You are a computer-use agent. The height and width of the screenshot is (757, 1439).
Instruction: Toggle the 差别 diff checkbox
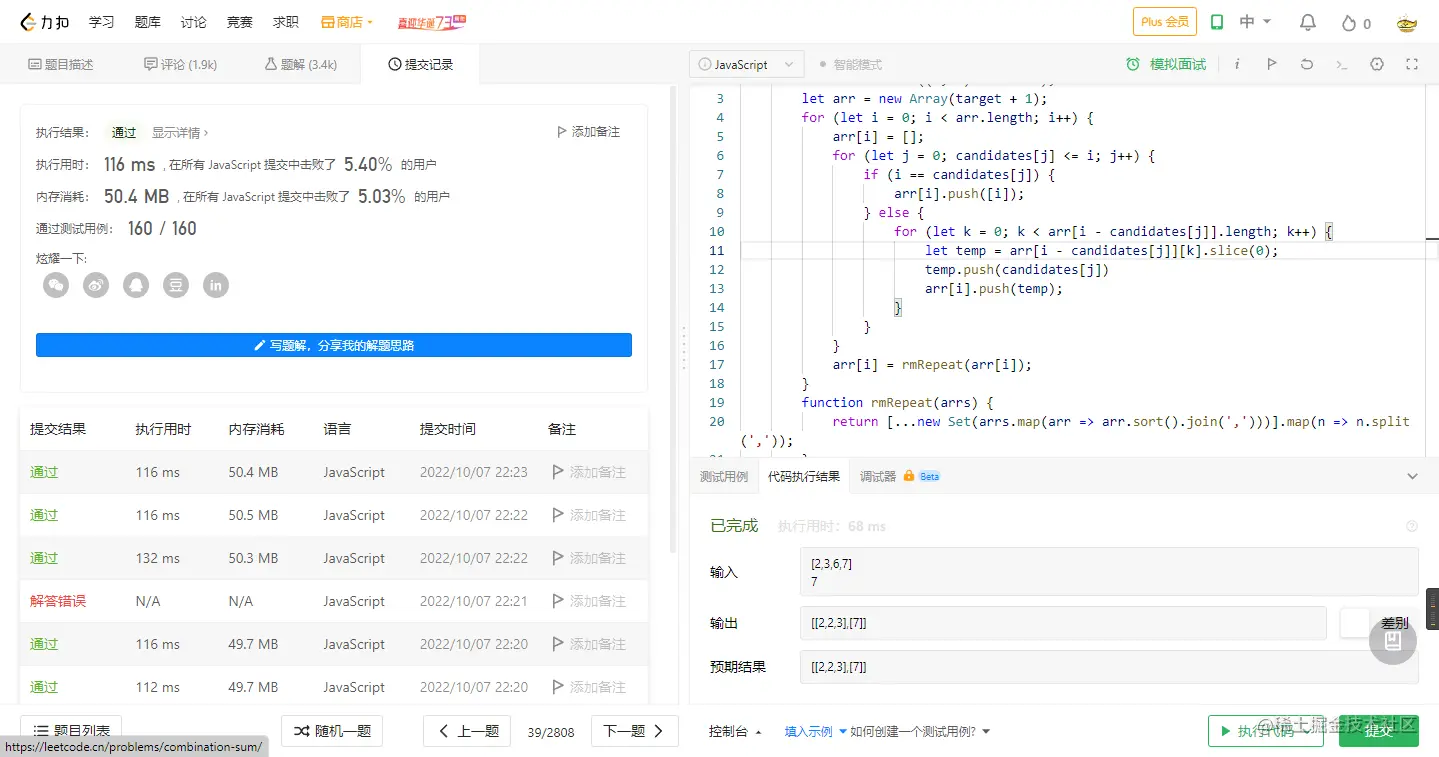click(1354, 623)
